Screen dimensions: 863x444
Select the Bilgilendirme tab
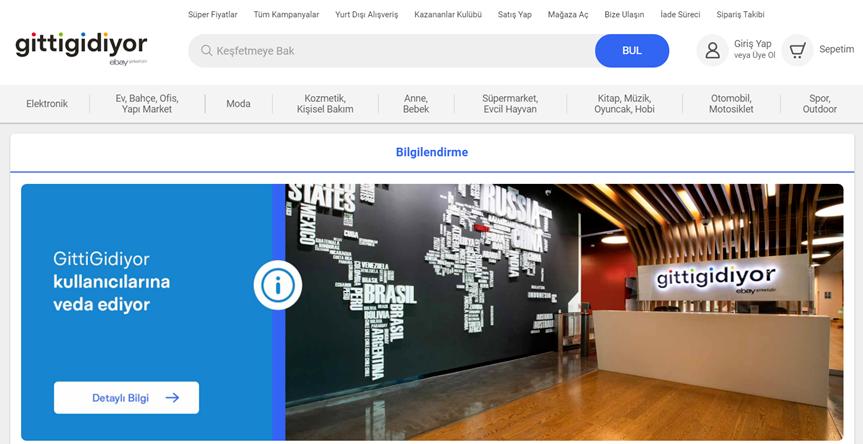[432, 152]
